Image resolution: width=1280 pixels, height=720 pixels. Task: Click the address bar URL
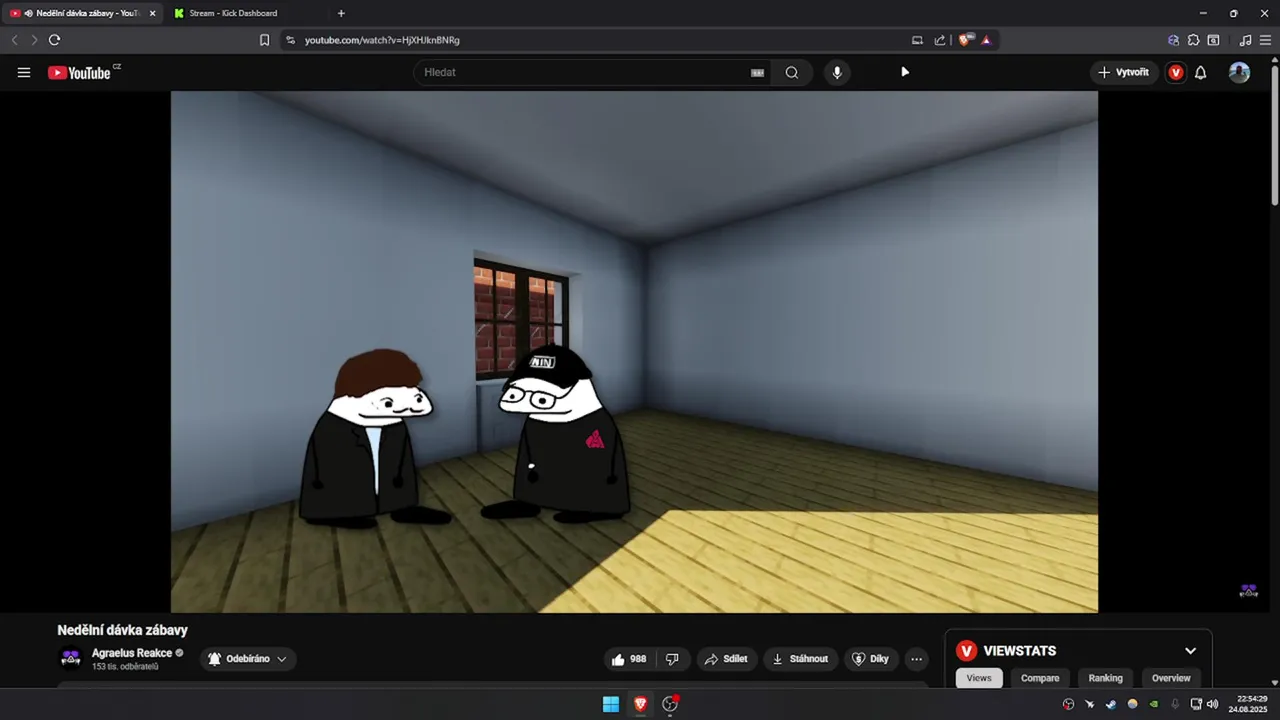[x=382, y=40]
